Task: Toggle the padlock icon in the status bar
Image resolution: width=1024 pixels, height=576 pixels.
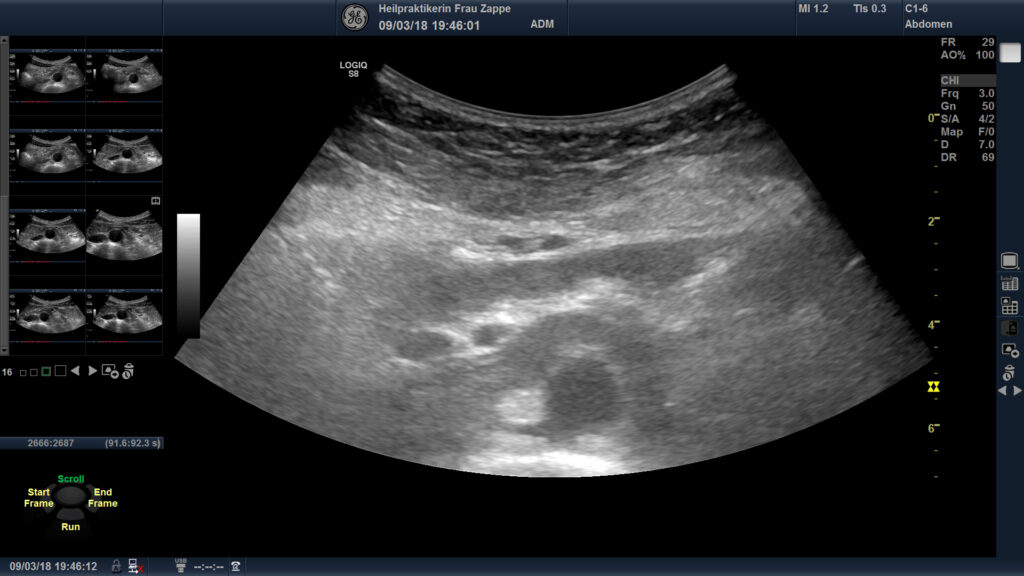Action: coord(116,566)
